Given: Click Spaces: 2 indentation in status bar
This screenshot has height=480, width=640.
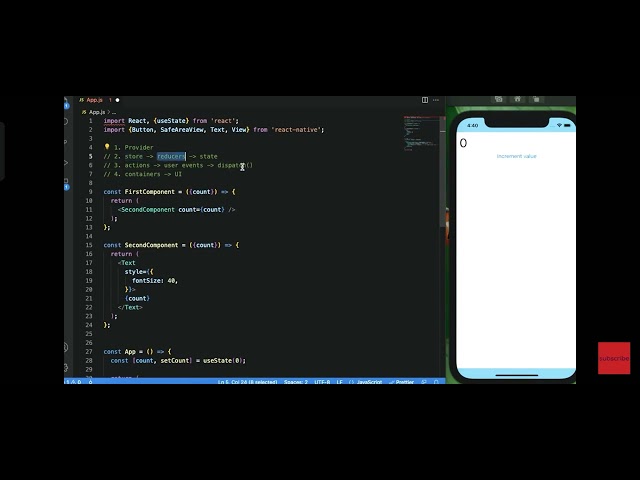Looking at the screenshot, I should coord(296,382).
